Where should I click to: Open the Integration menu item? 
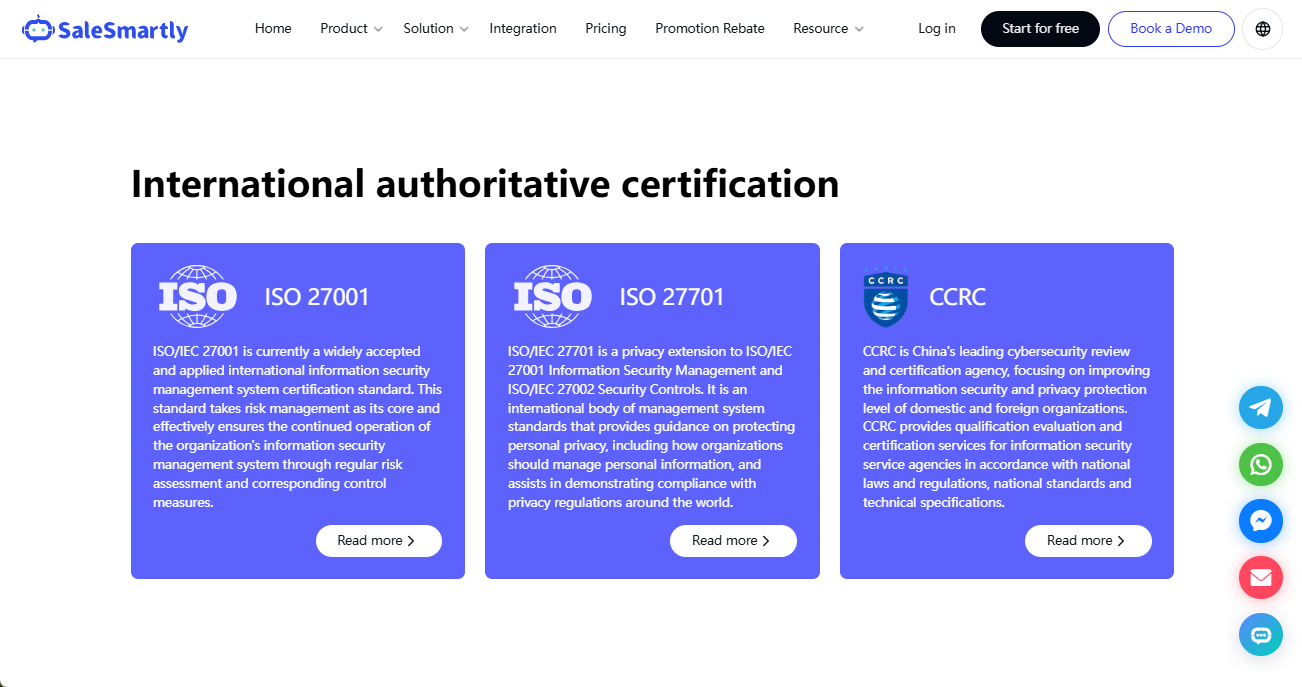[523, 29]
